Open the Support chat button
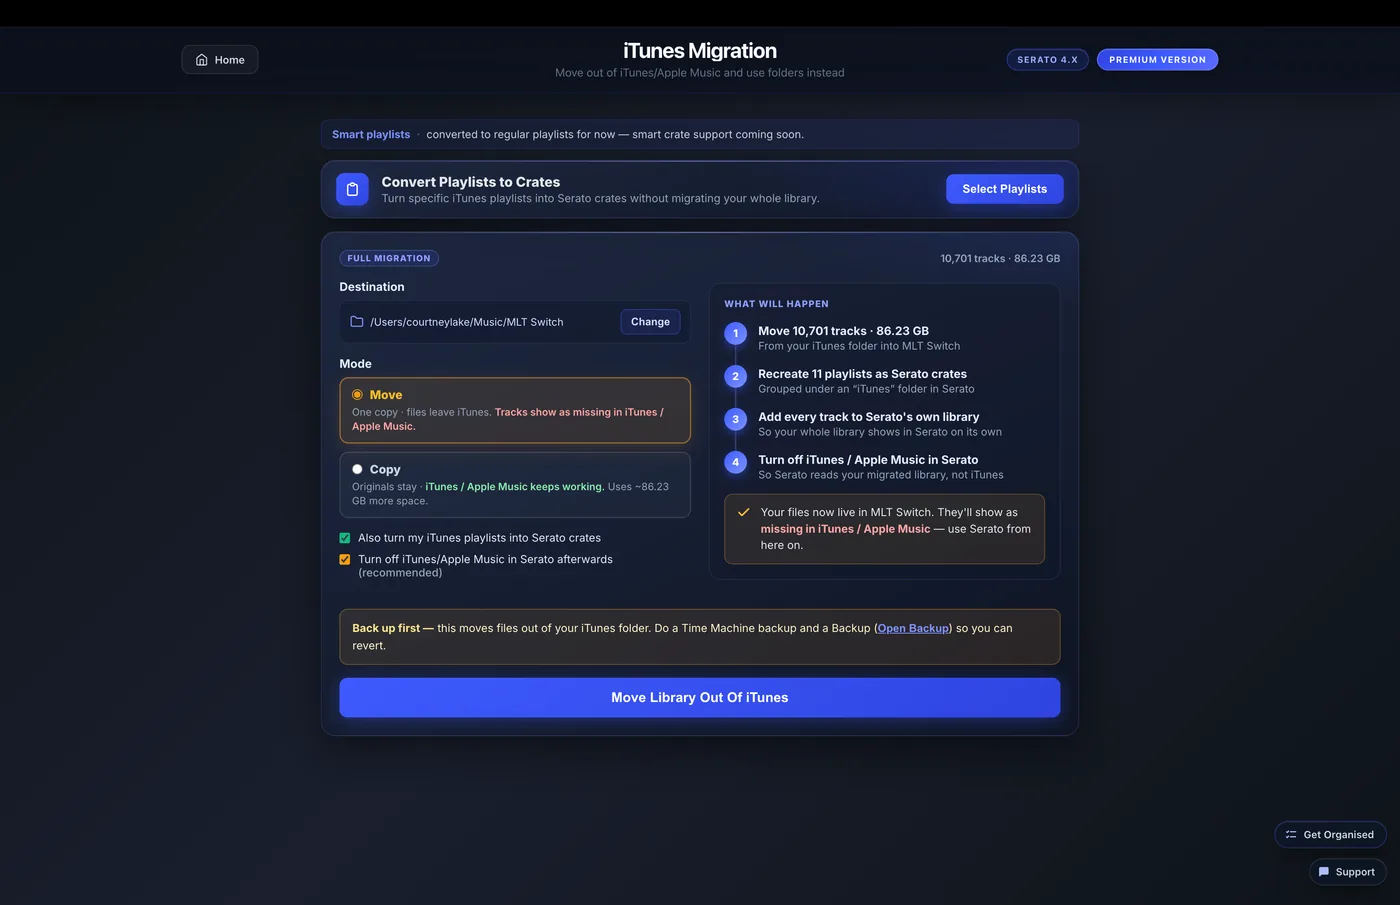 click(x=1348, y=872)
